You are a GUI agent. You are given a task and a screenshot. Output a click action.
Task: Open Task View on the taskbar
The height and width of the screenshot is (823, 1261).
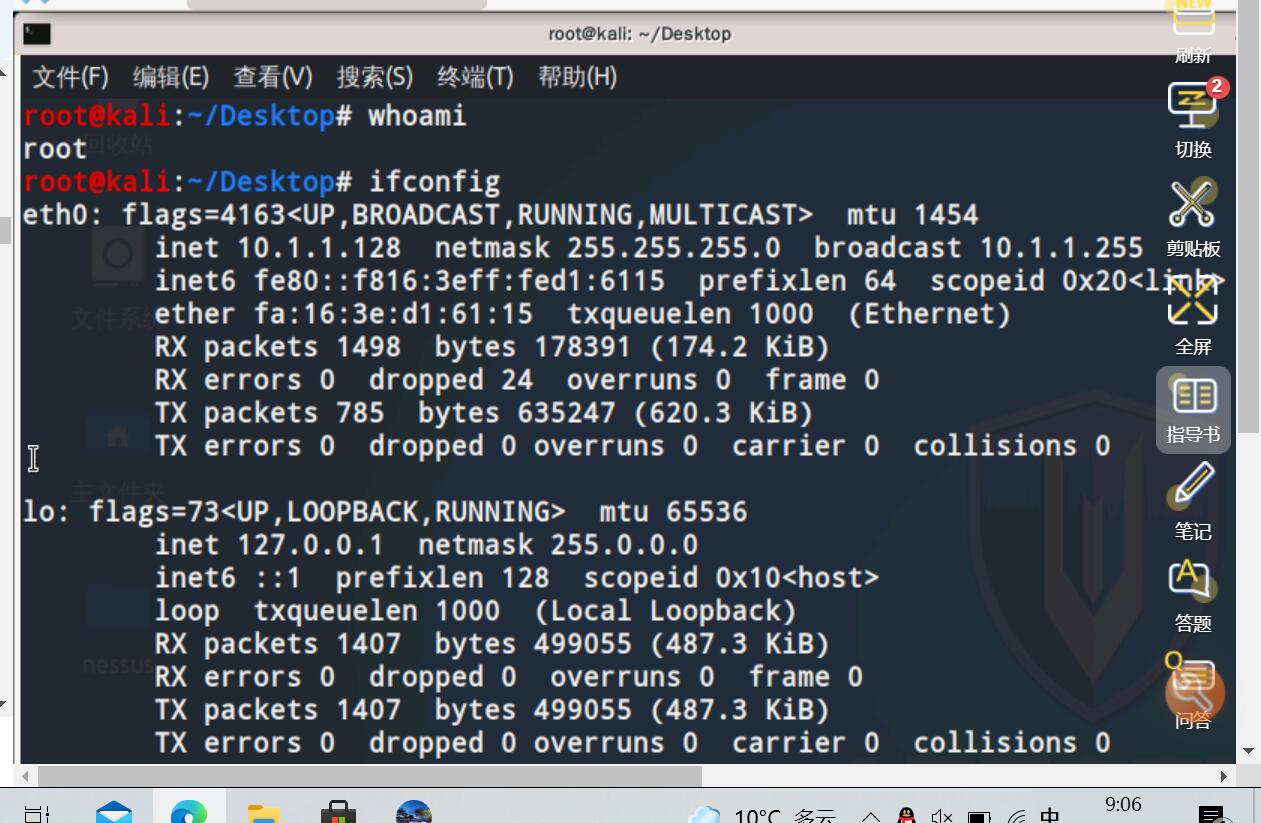[37, 814]
